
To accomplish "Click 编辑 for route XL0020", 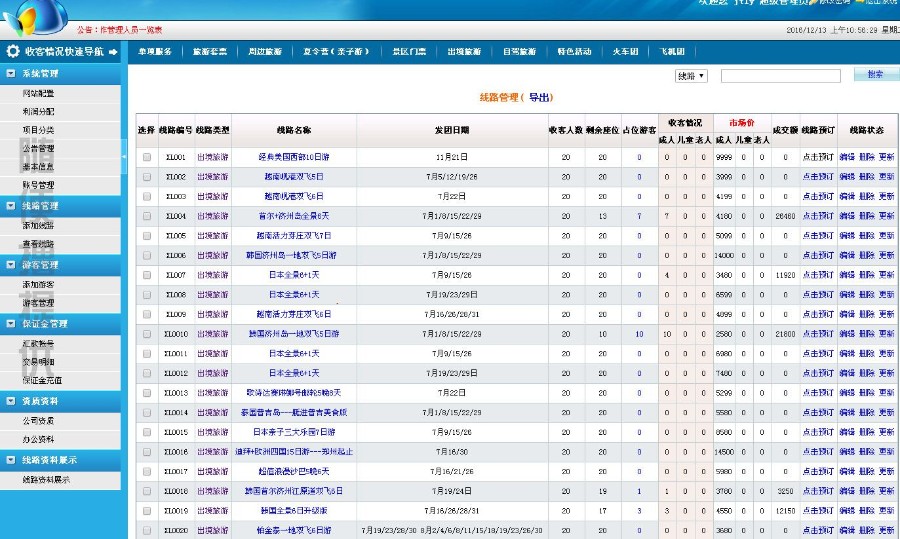I will (x=847, y=530).
